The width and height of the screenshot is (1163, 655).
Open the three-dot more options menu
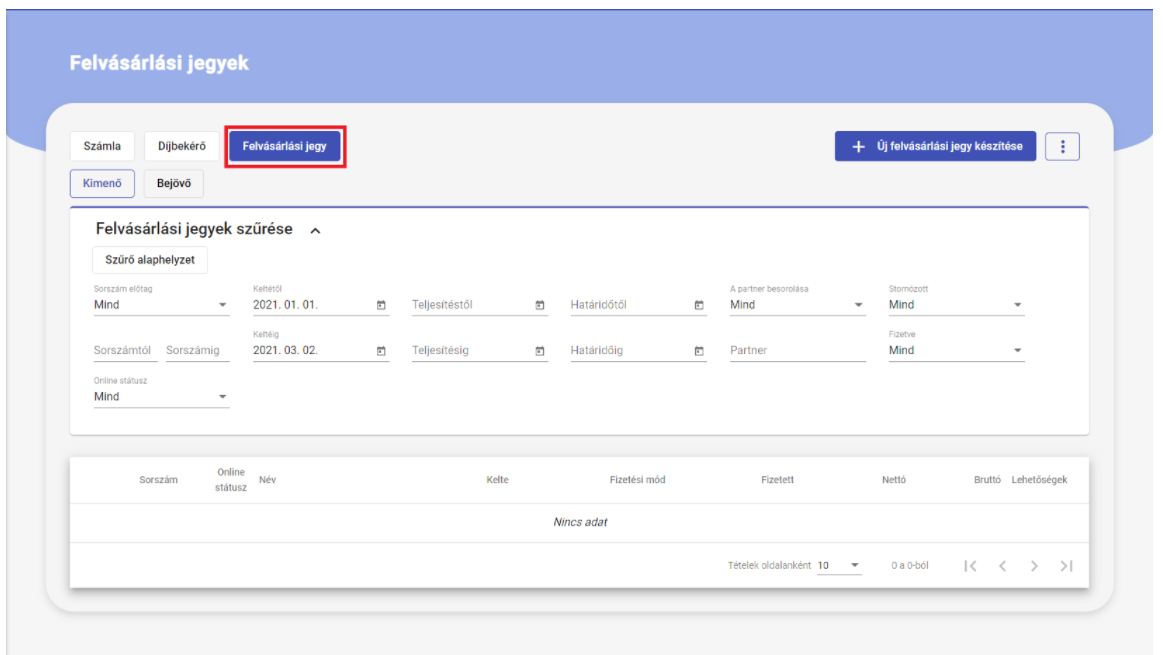[x=1062, y=146]
